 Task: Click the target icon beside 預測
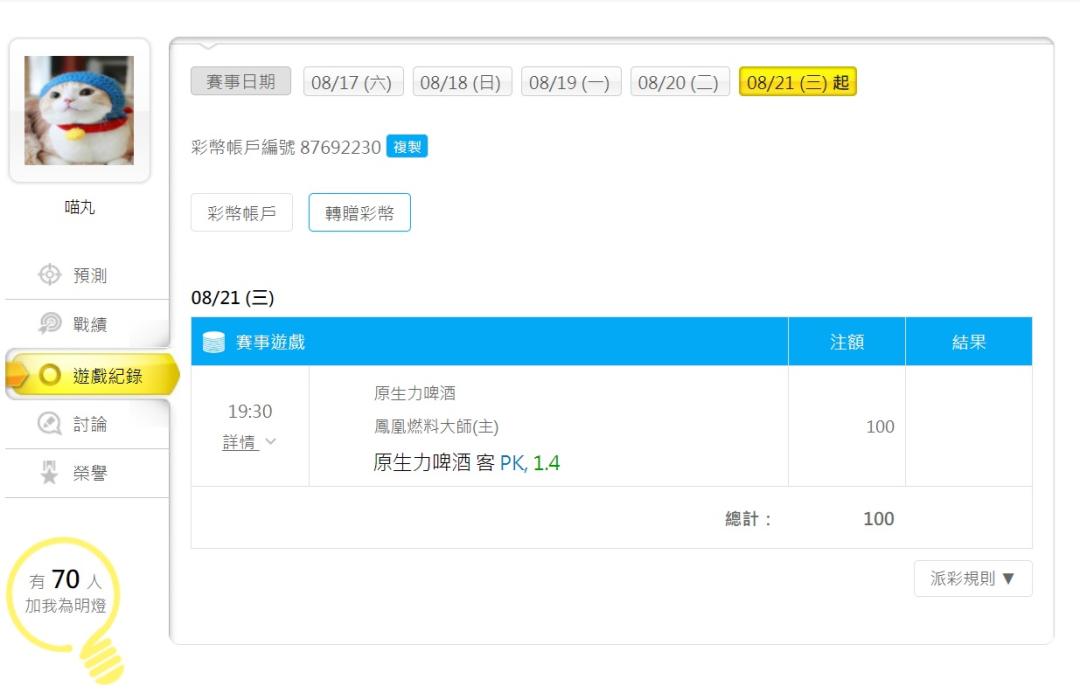(x=50, y=274)
